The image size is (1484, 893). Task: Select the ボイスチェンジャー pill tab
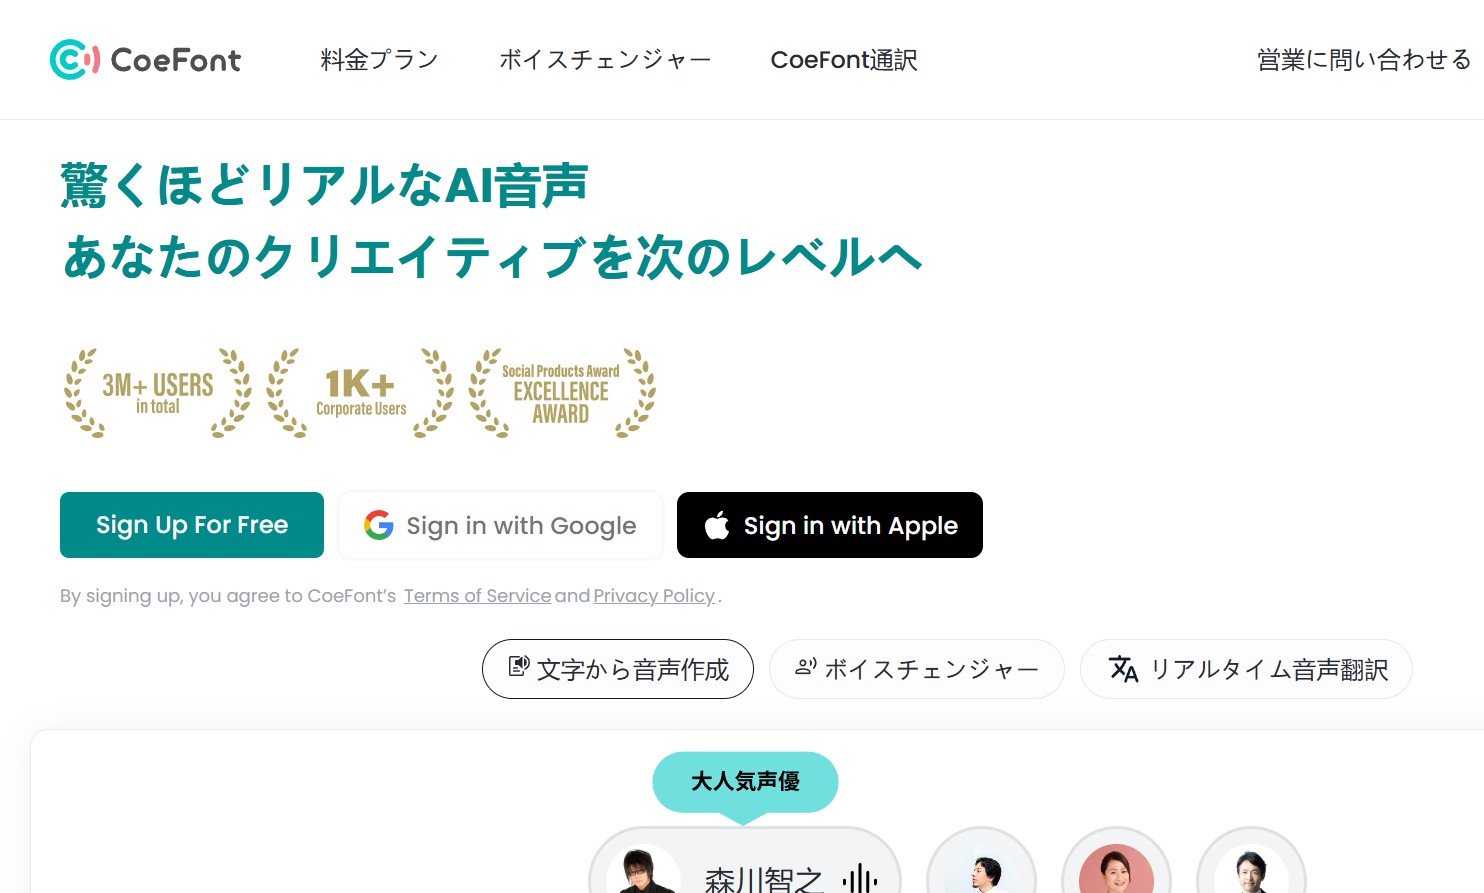916,669
